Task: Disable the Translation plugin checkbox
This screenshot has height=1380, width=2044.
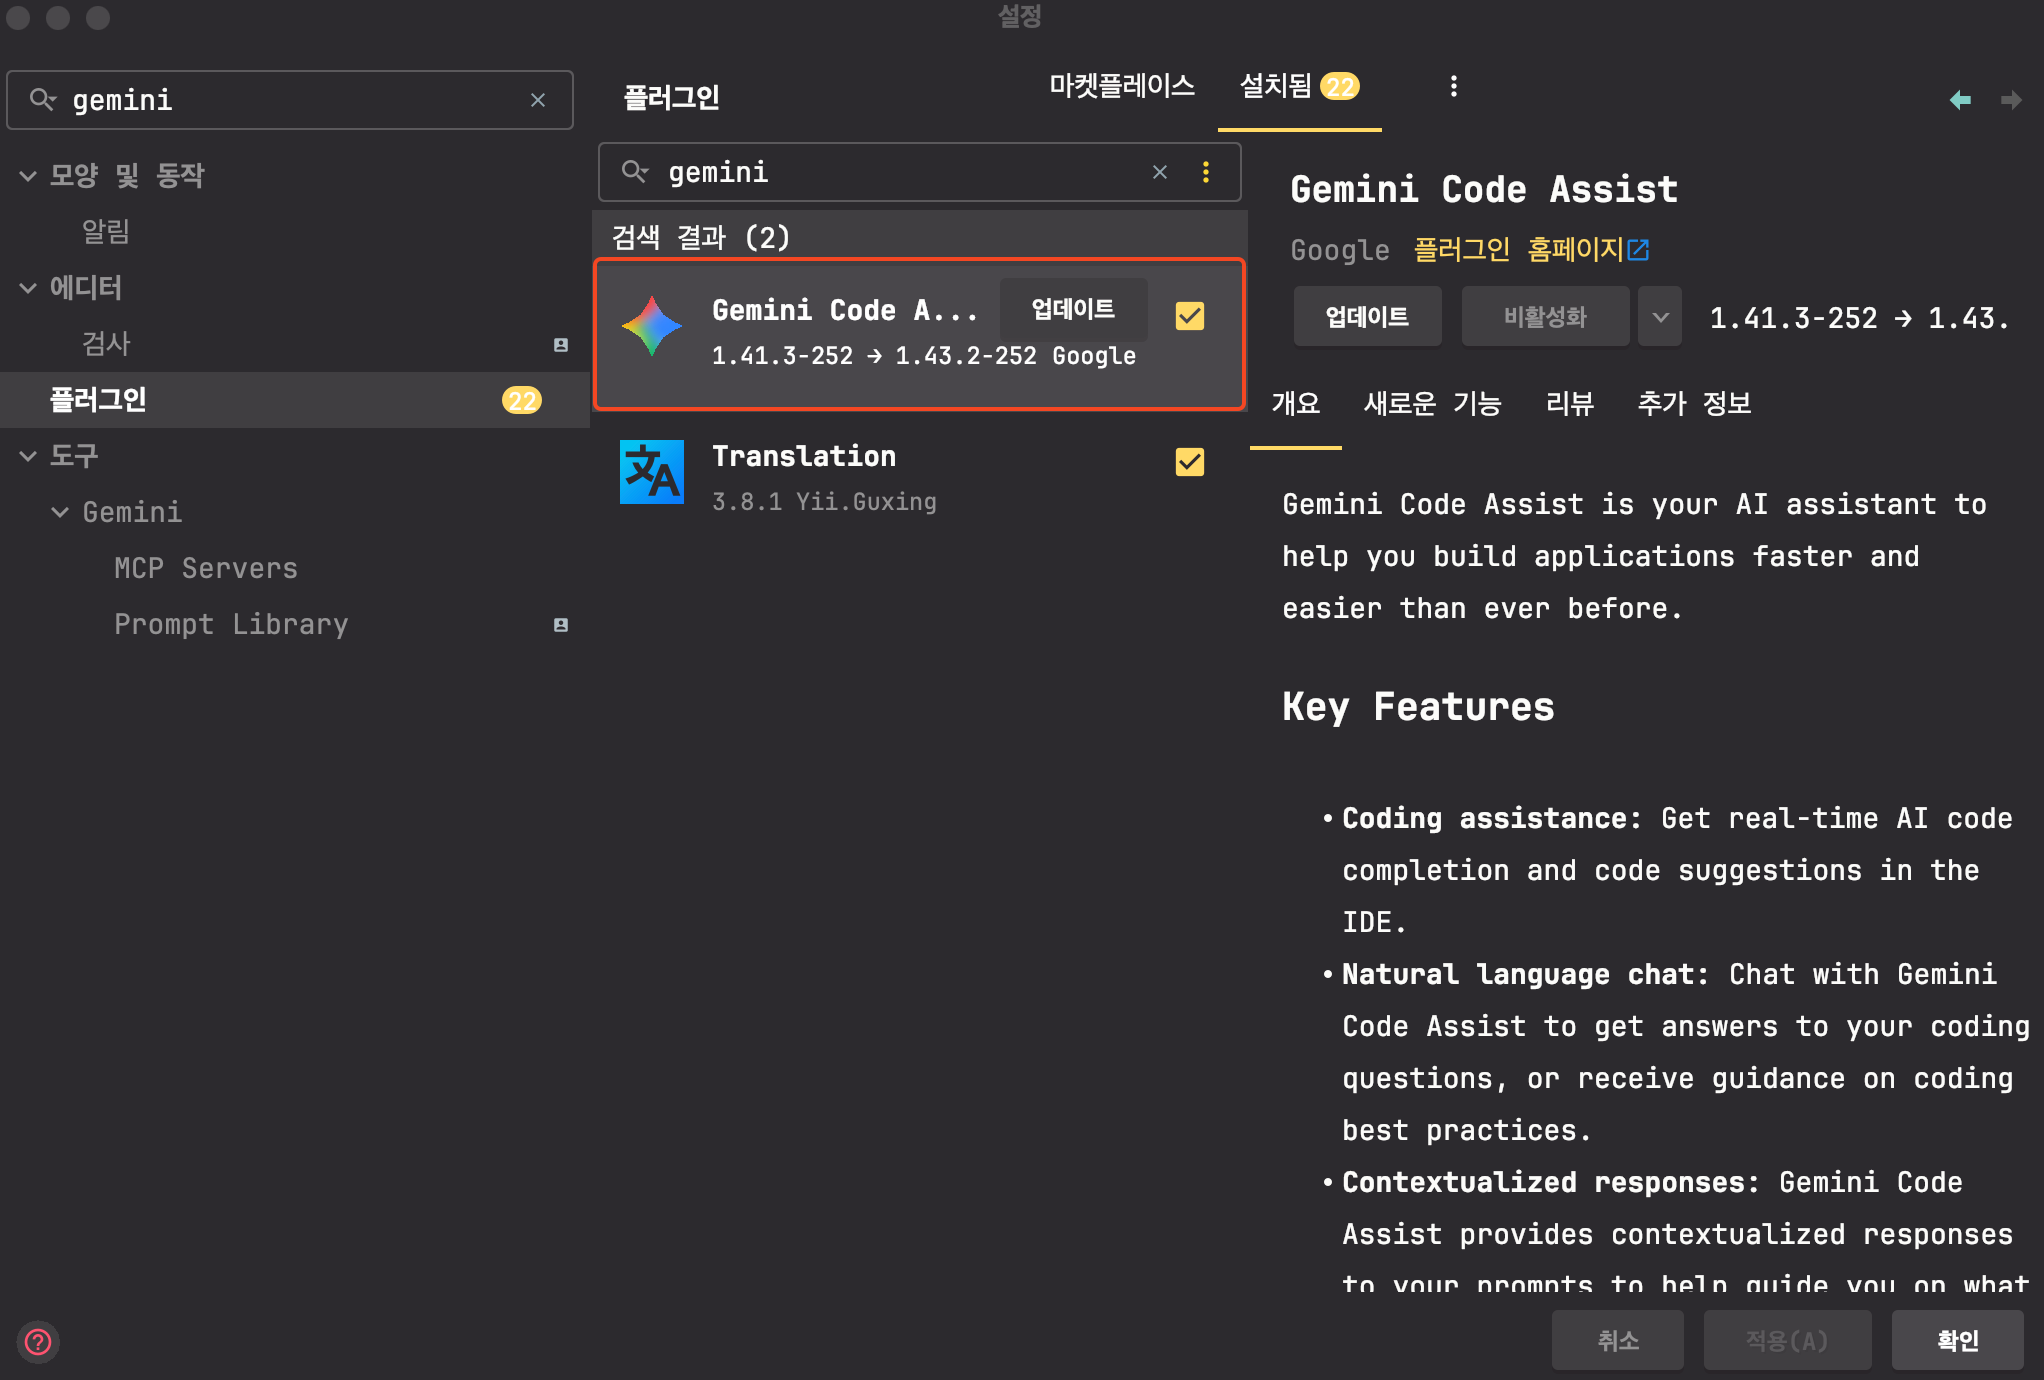Action: point(1189,462)
